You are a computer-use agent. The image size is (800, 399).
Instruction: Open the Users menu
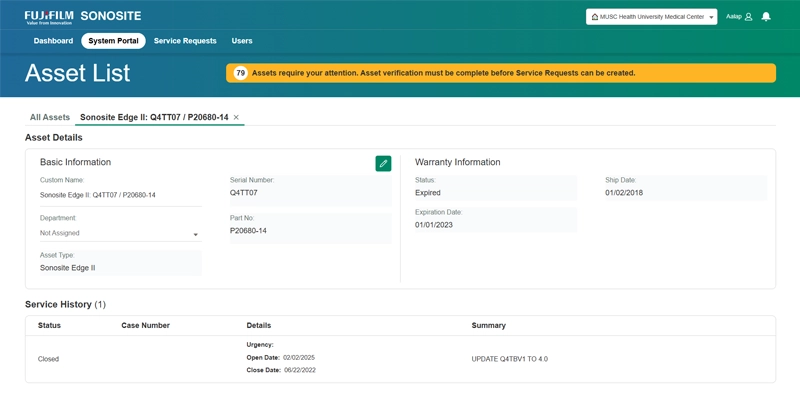tap(242, 41)
